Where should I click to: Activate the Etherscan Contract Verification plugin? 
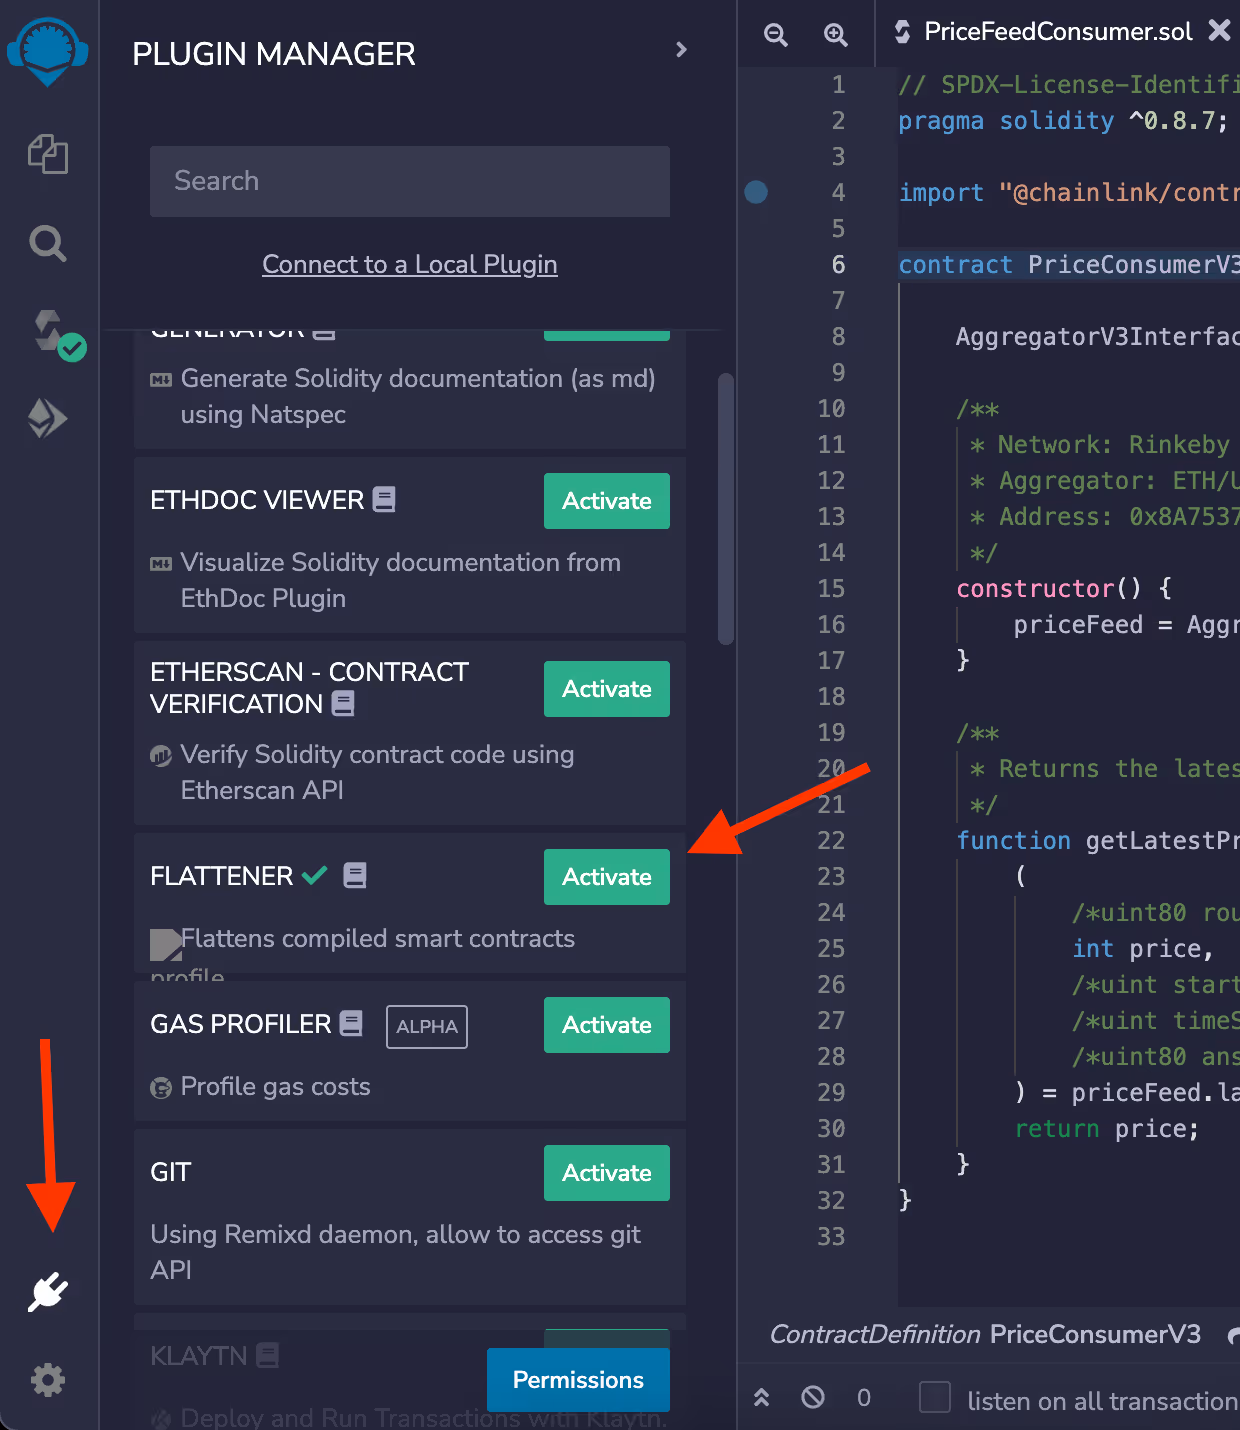(x=607, y=689)
